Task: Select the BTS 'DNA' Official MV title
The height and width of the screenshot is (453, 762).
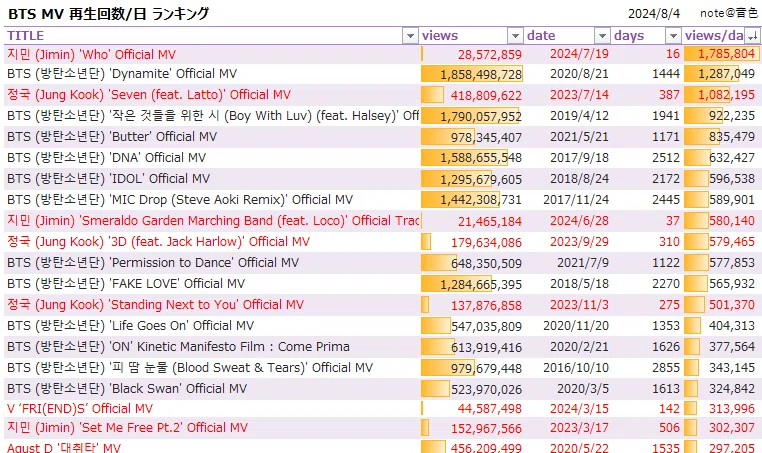Action: click(106, 157)
